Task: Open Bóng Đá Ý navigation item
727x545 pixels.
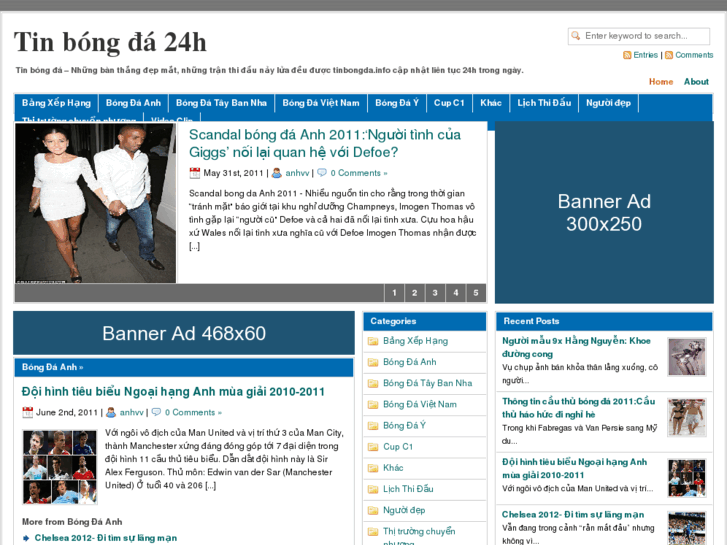Action: (397, 103)
